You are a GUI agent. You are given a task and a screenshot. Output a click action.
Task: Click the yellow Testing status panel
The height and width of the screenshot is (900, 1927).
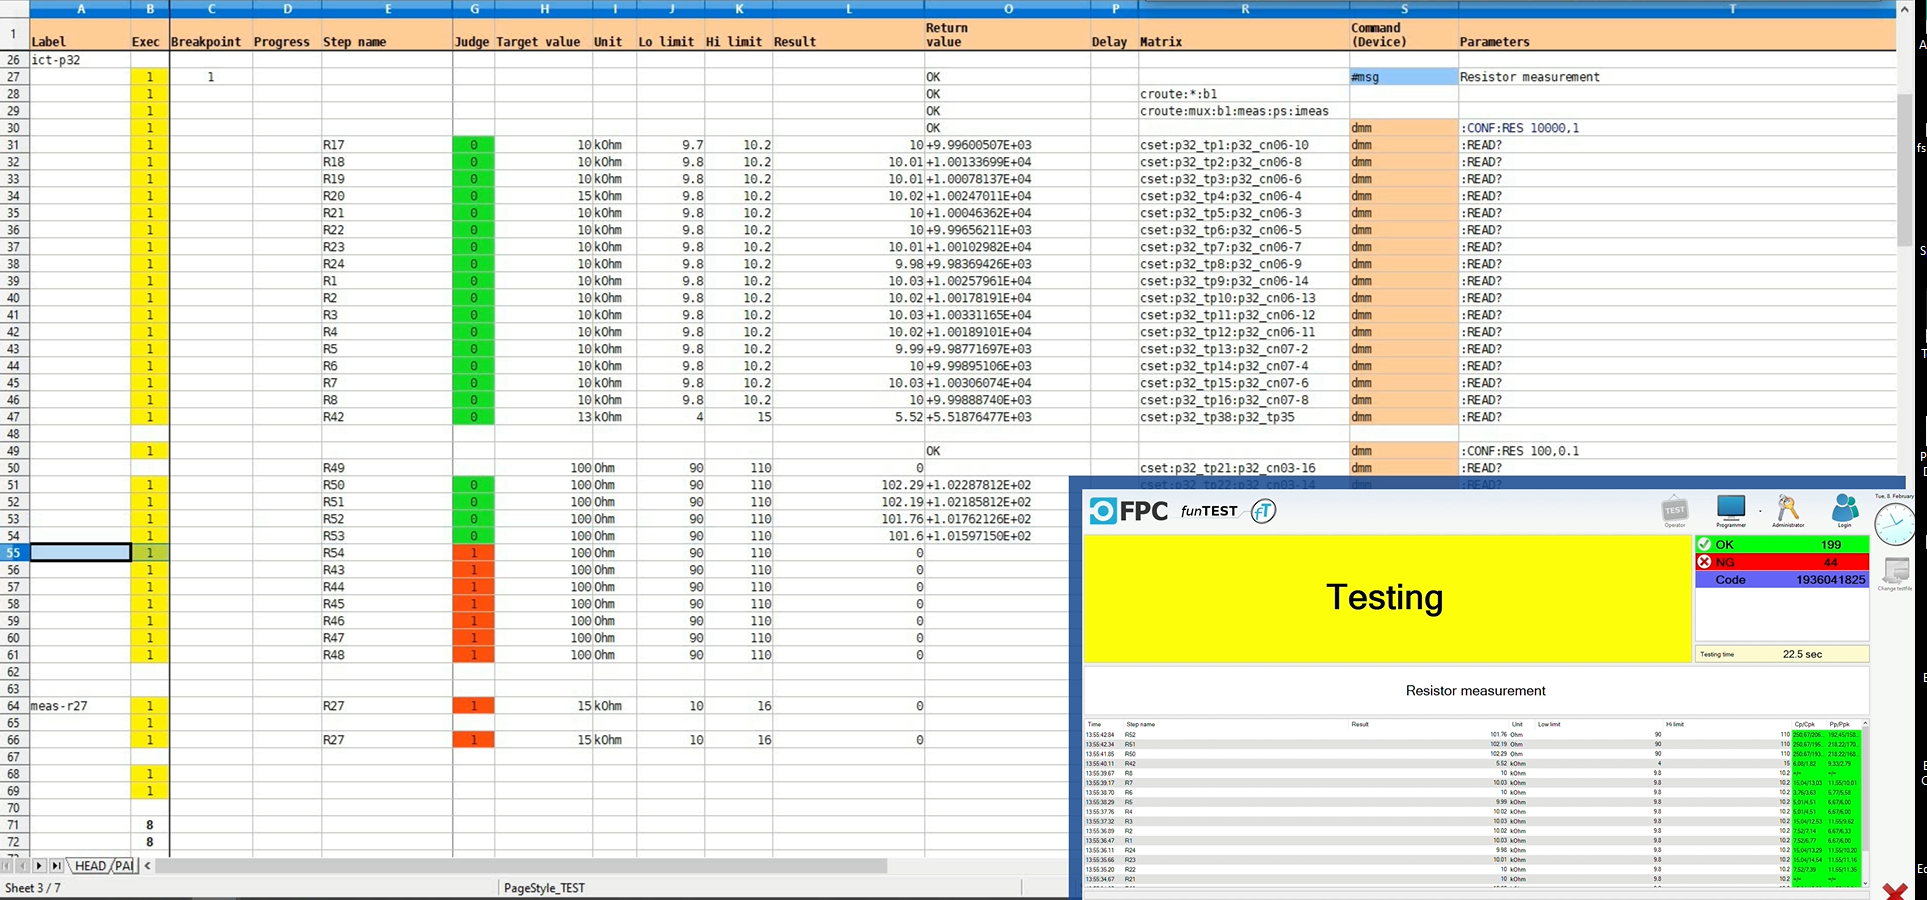coord(1387,598)
